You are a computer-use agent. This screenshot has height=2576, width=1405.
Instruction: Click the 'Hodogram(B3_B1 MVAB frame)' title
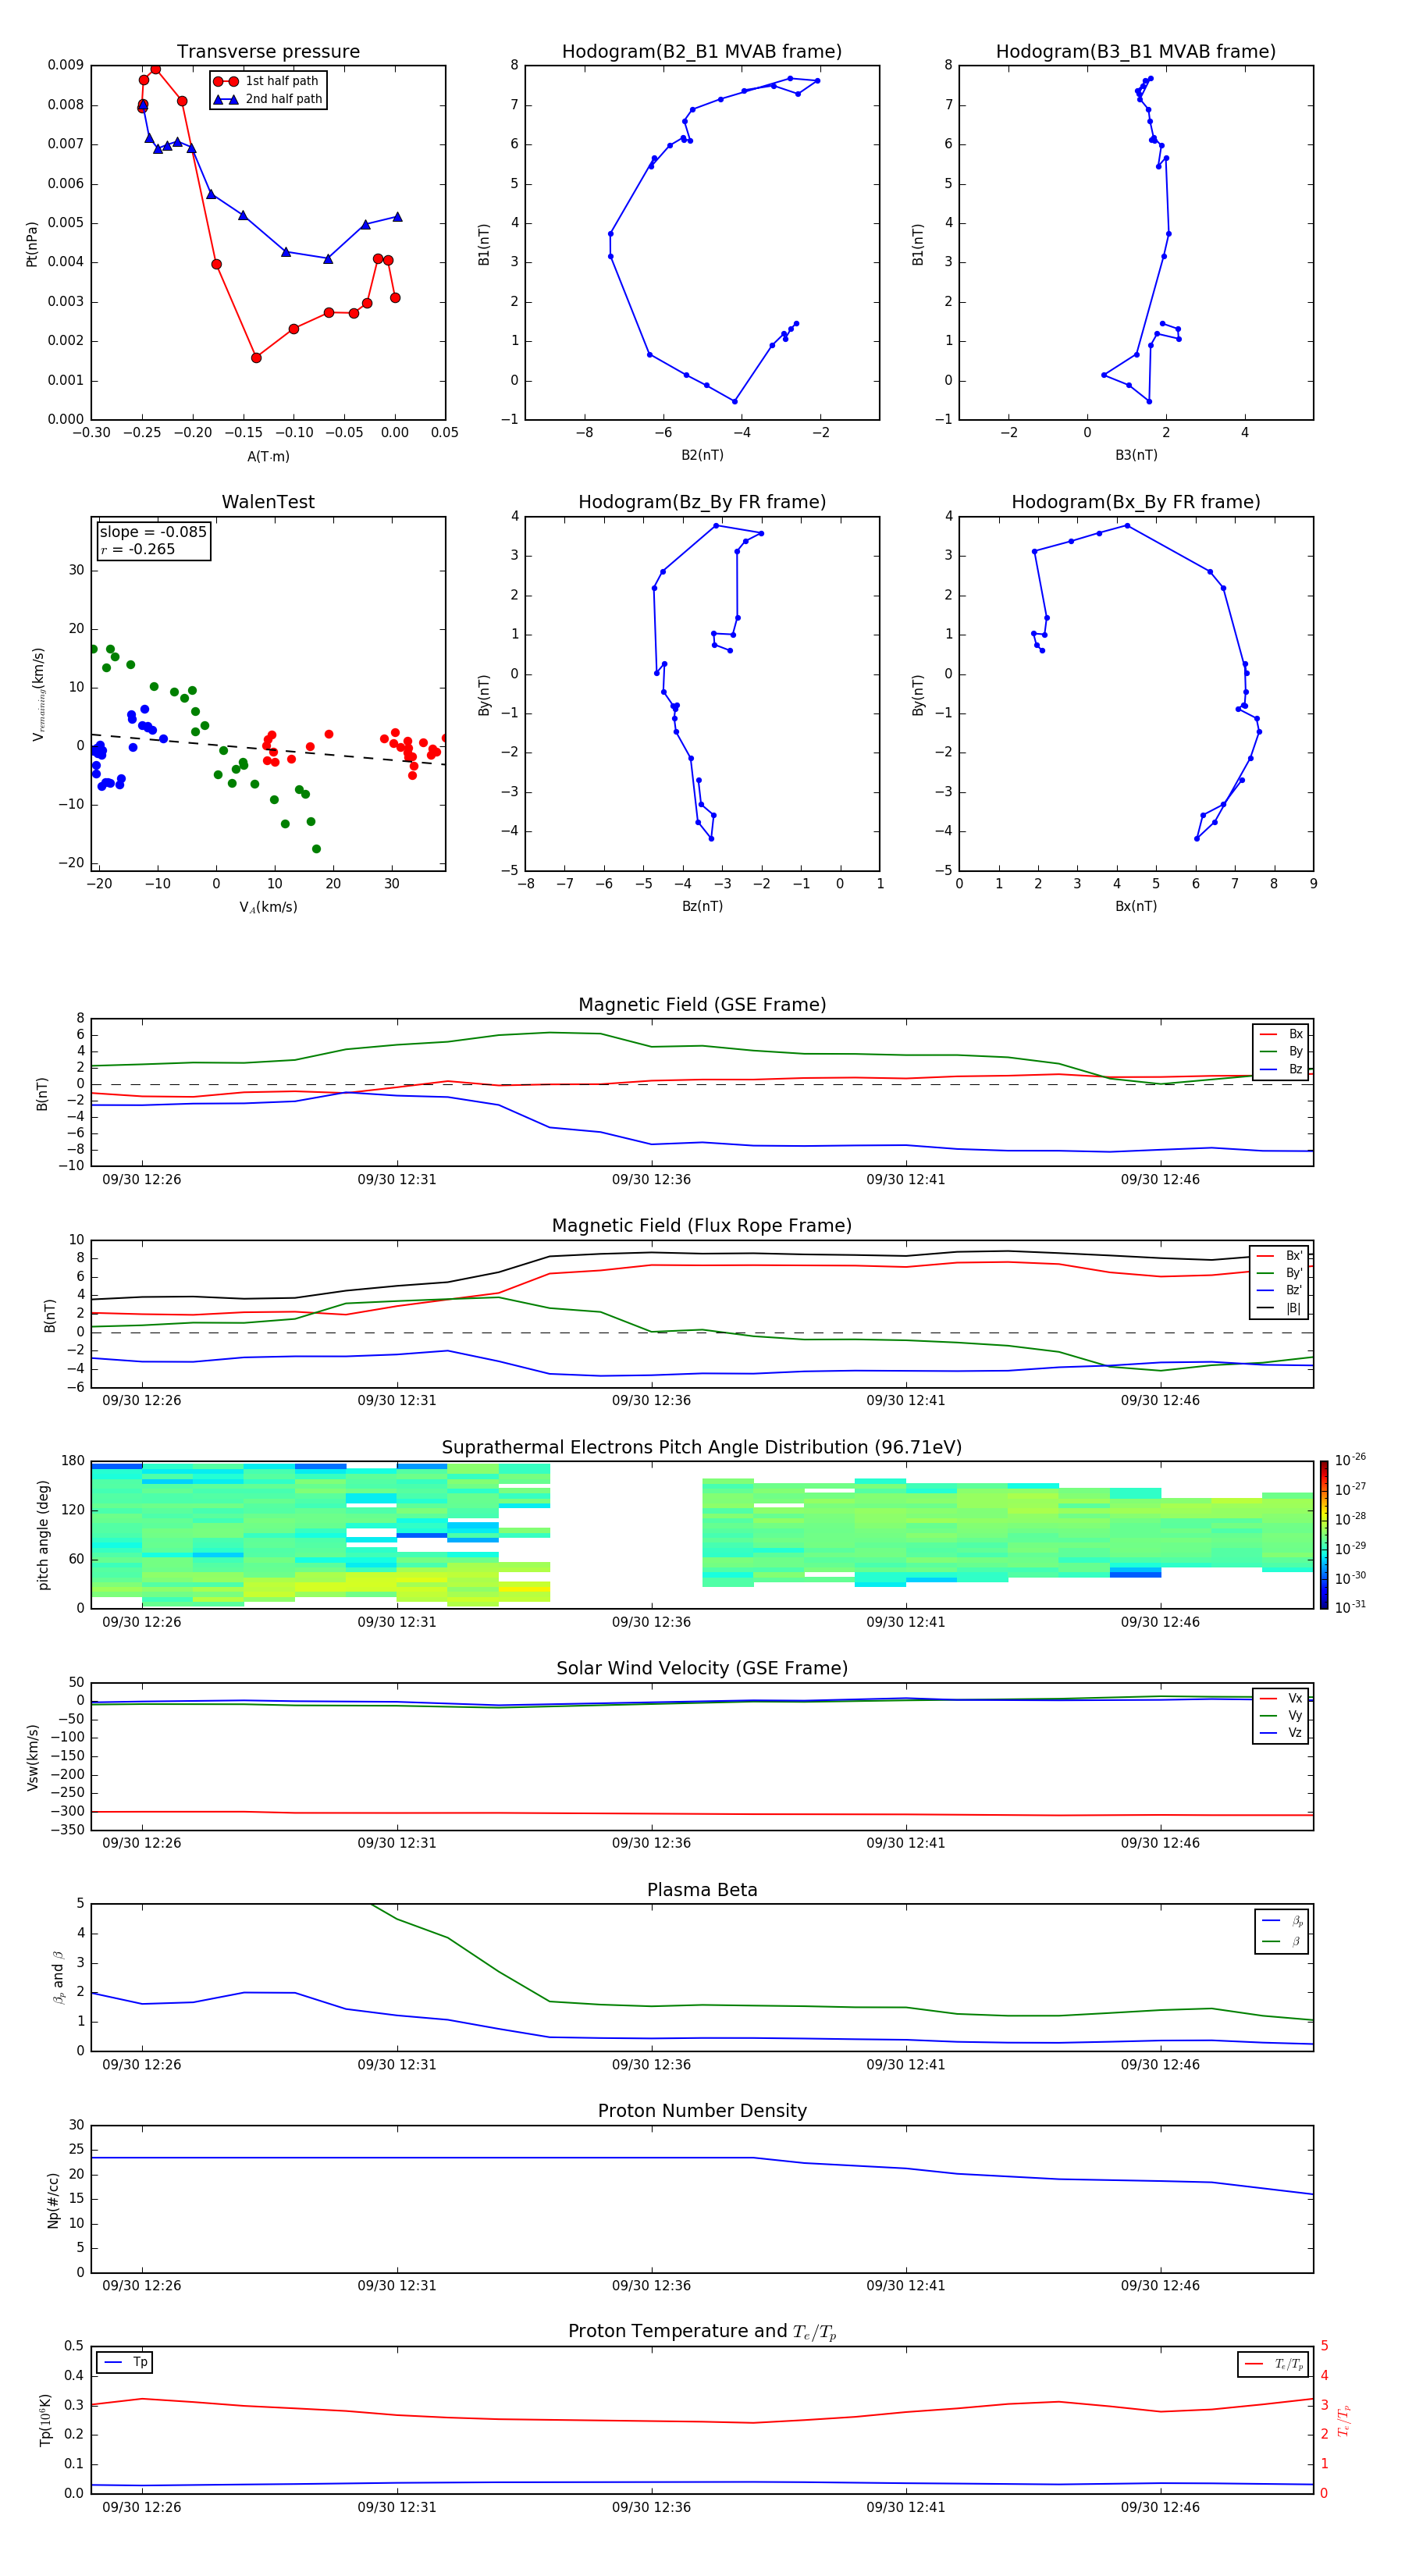(1136, 52)
